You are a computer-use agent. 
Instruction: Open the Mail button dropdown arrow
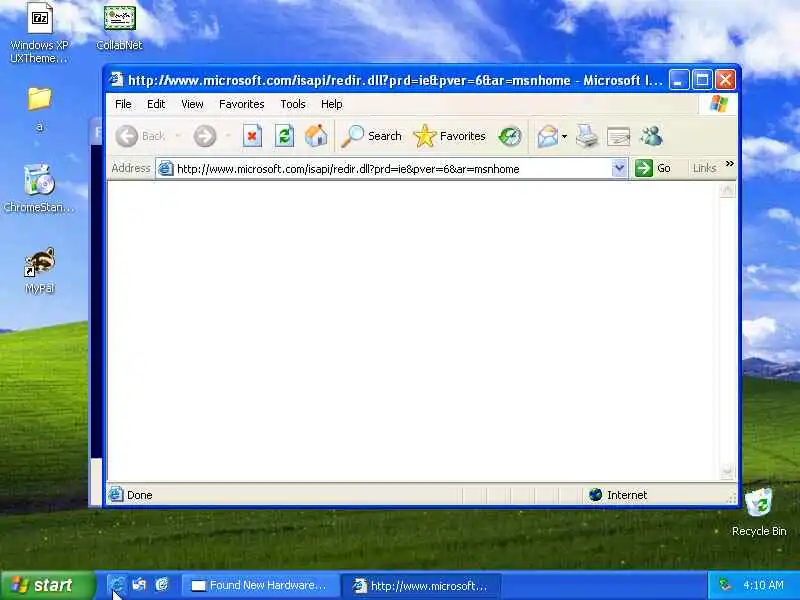coord(564,136)
